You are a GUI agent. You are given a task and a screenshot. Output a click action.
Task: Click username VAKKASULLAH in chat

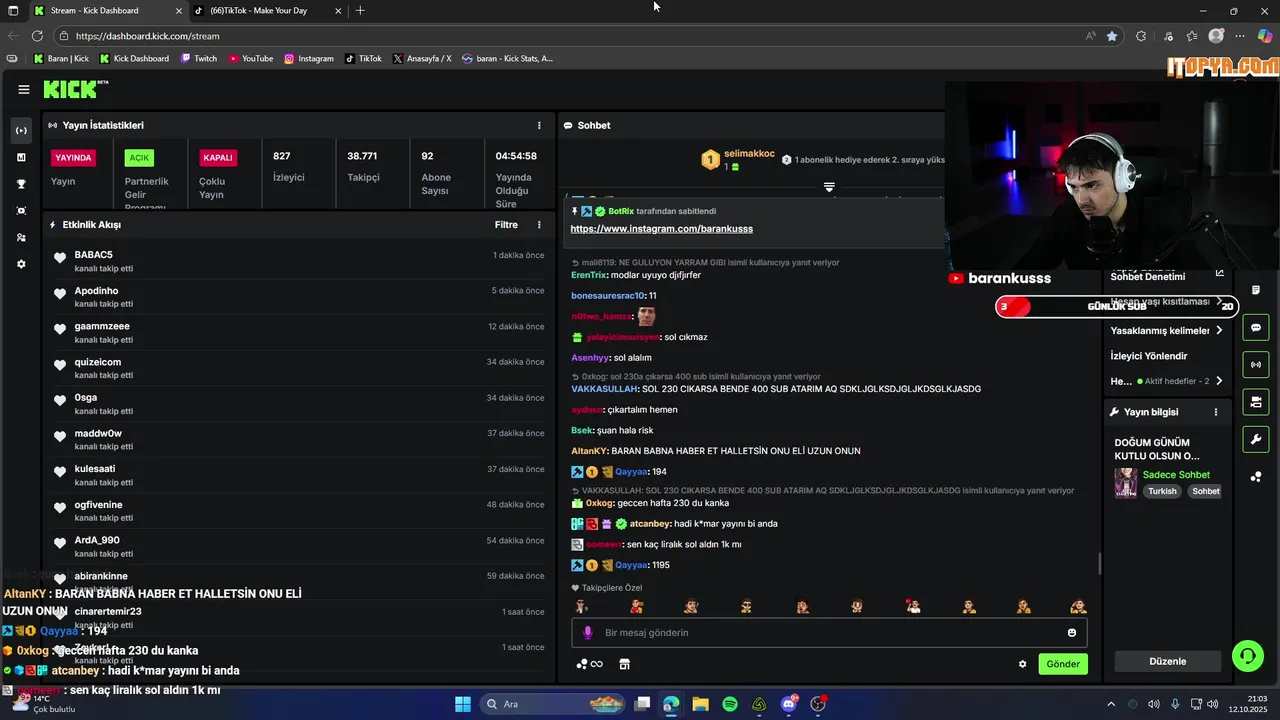tap(604, 389)
